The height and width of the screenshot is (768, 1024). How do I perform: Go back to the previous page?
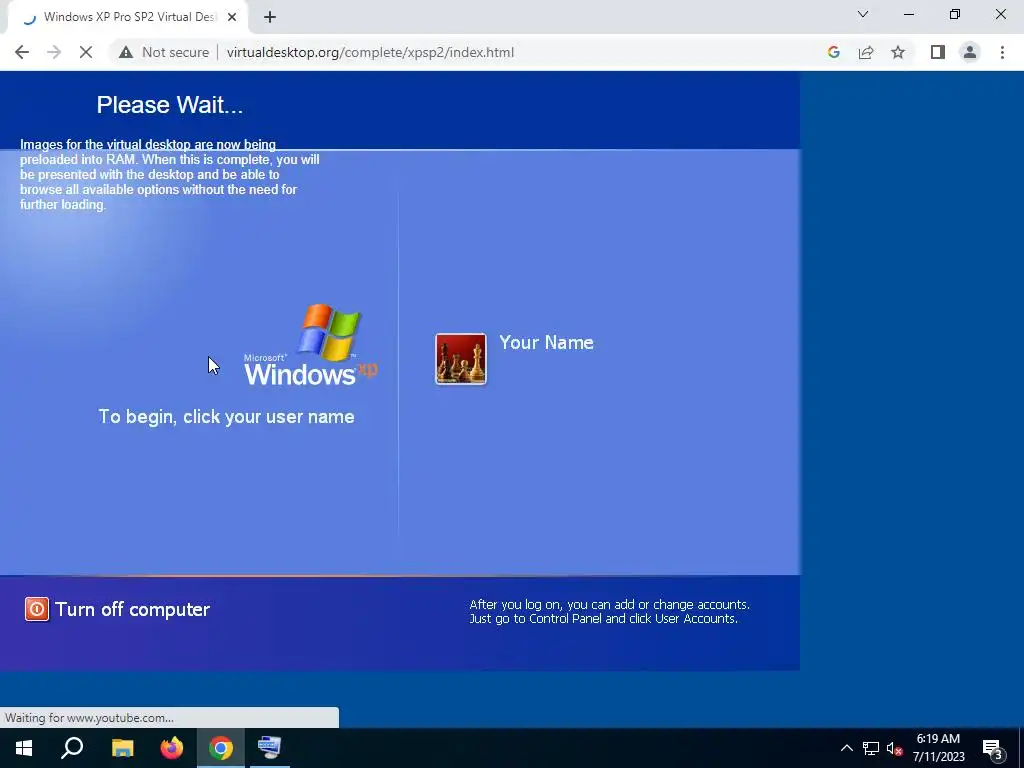click(22, 52)
